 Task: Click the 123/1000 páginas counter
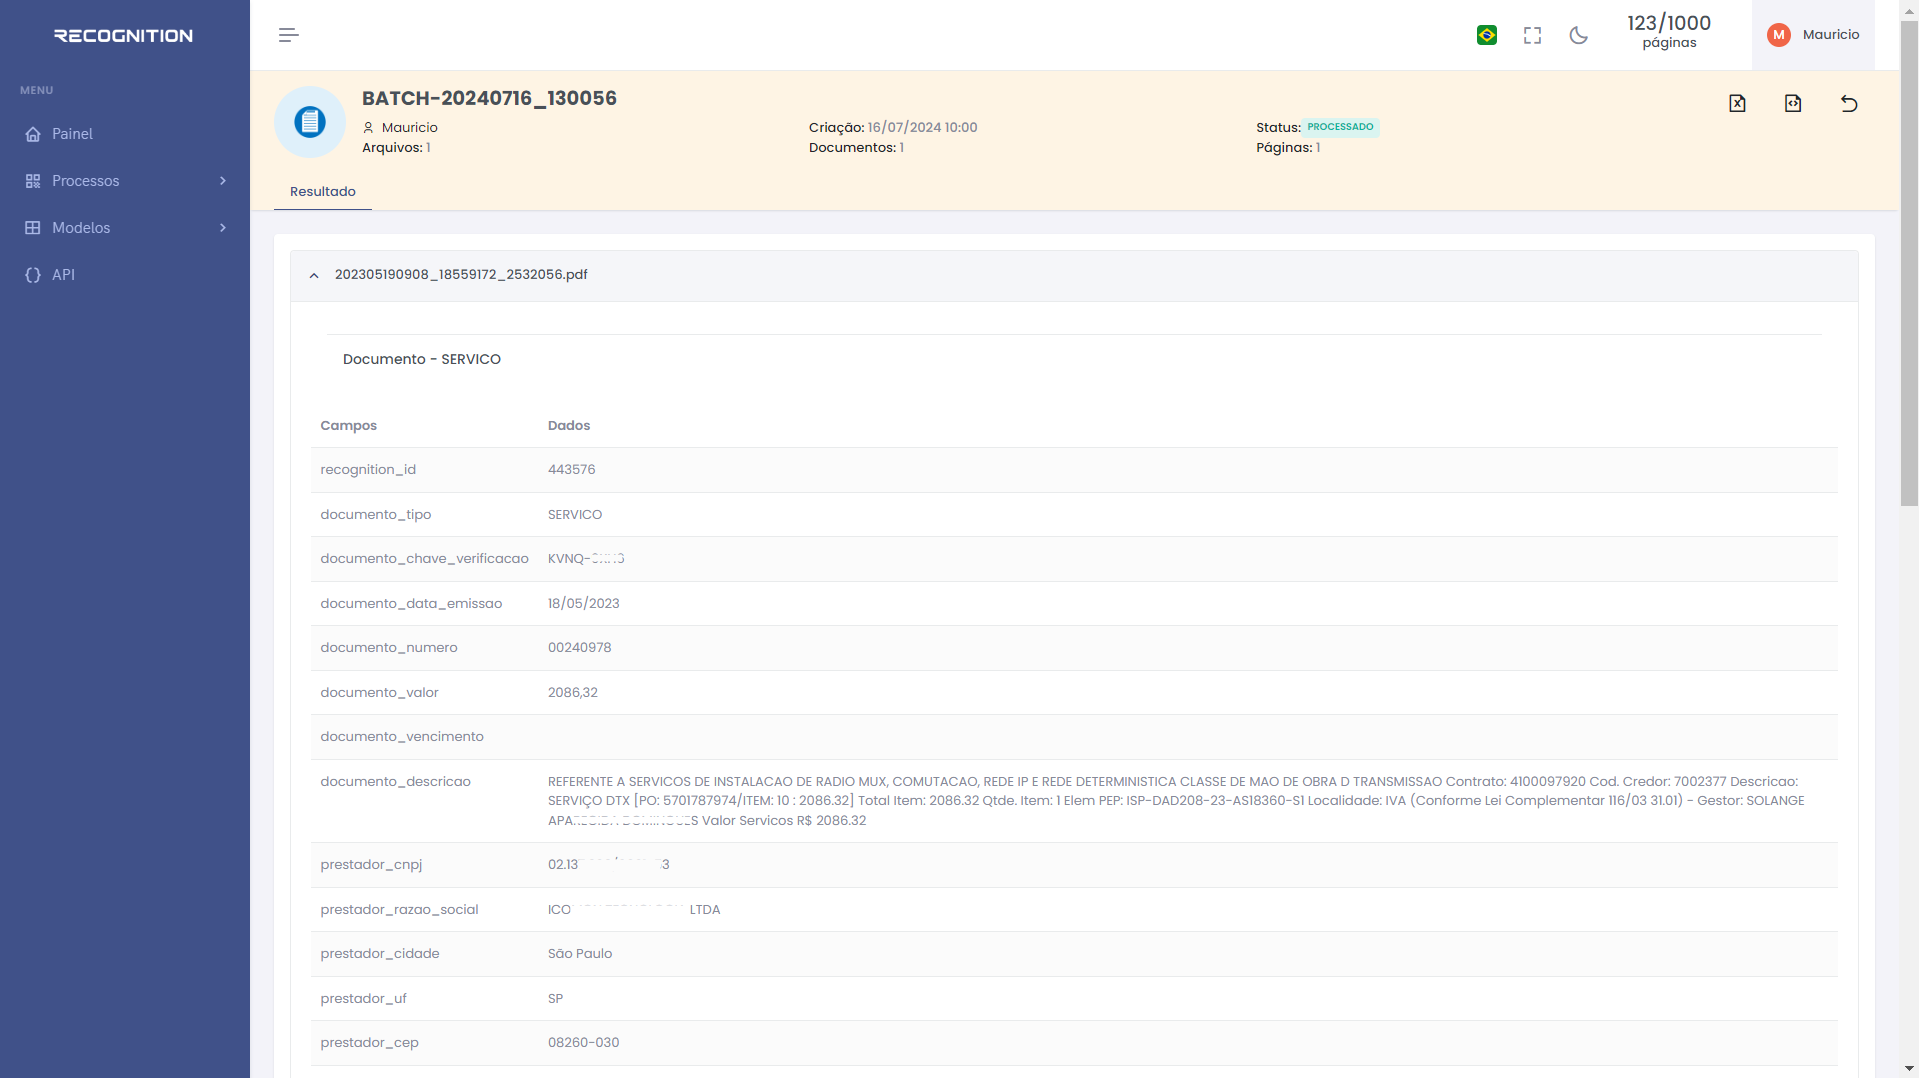point(1669,32)
